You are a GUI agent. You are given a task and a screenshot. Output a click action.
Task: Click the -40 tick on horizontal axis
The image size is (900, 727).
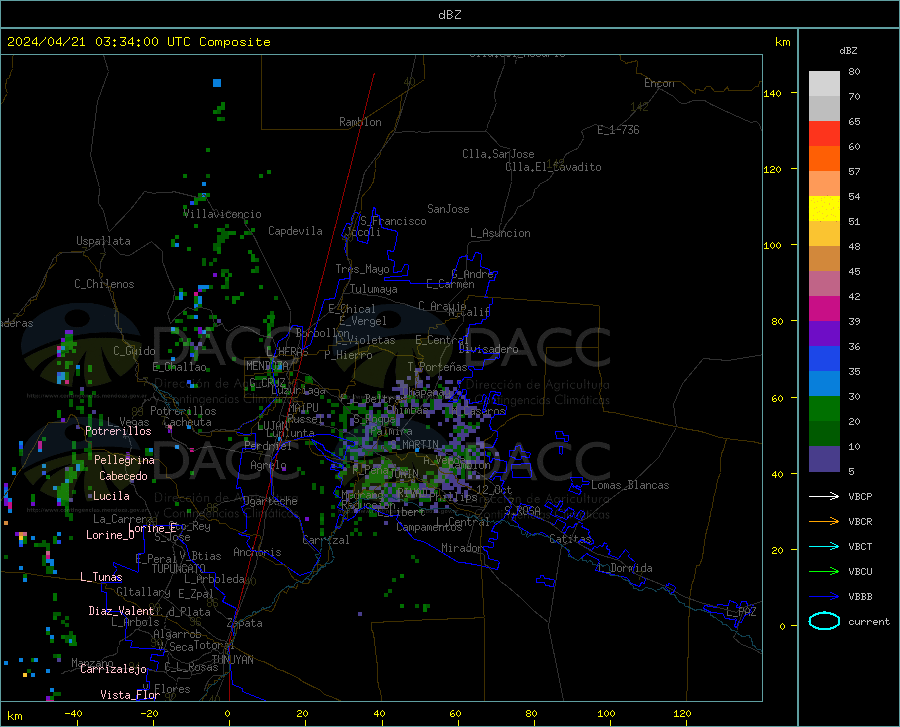(x=73, y=713)
